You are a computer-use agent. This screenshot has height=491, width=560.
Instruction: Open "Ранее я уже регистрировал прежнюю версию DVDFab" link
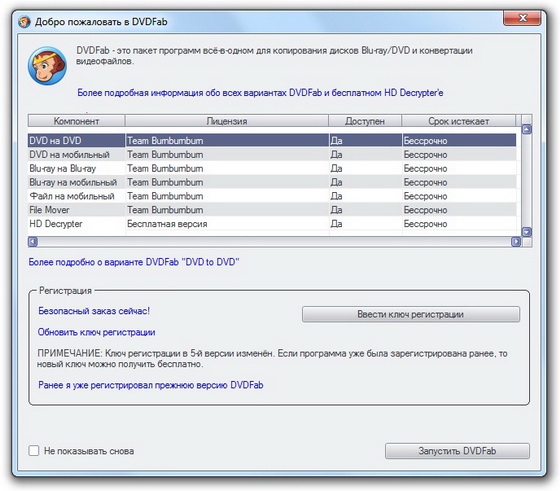[x=151, y=385]
